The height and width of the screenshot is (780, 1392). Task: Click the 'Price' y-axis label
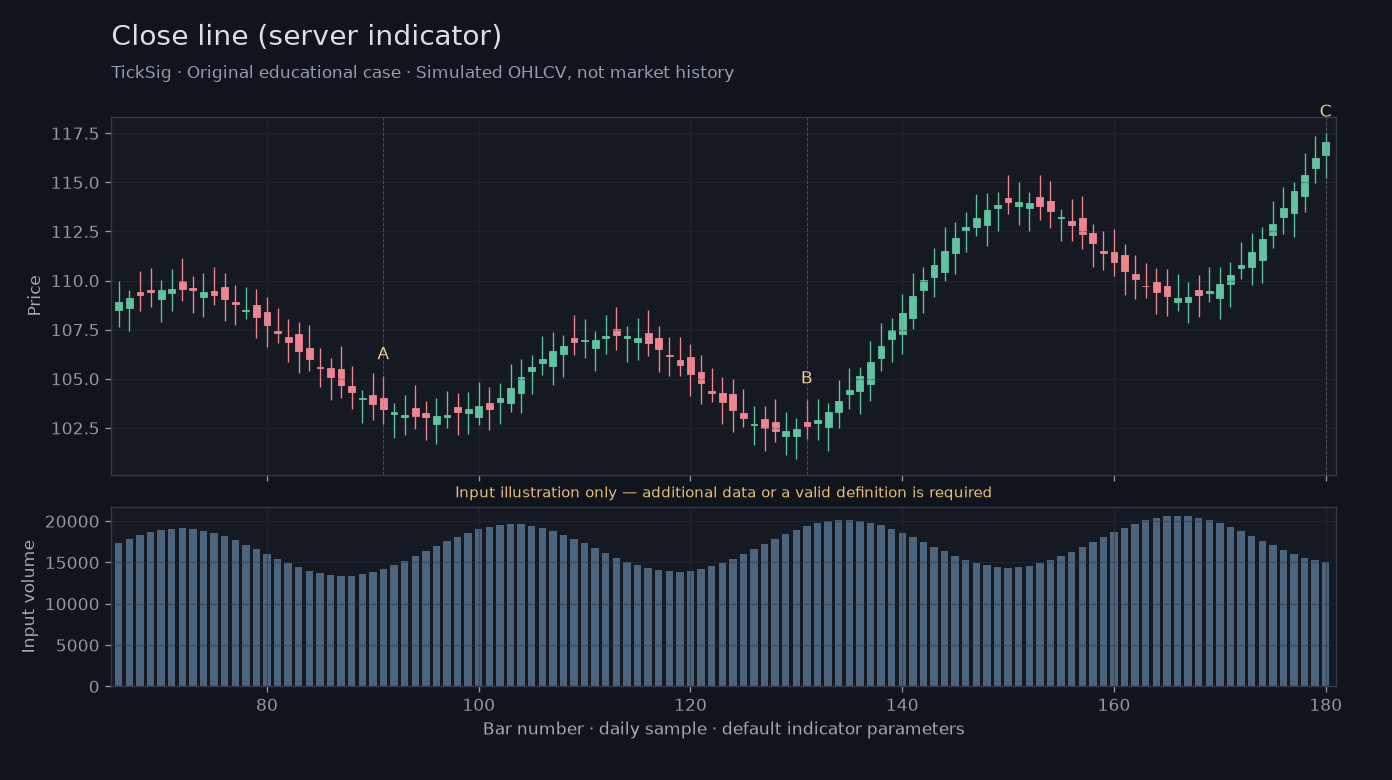[35, 295]
